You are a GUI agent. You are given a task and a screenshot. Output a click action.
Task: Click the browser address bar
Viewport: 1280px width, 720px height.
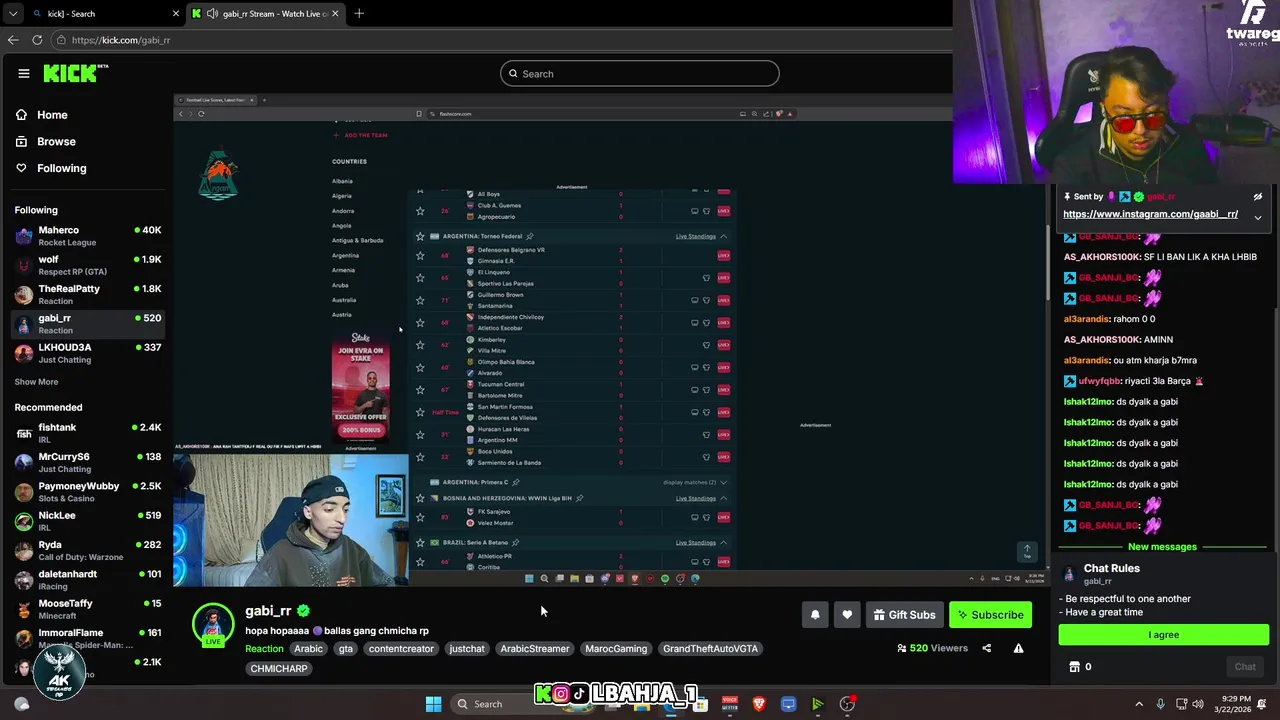pyautogui.click(x=500, y=40)
